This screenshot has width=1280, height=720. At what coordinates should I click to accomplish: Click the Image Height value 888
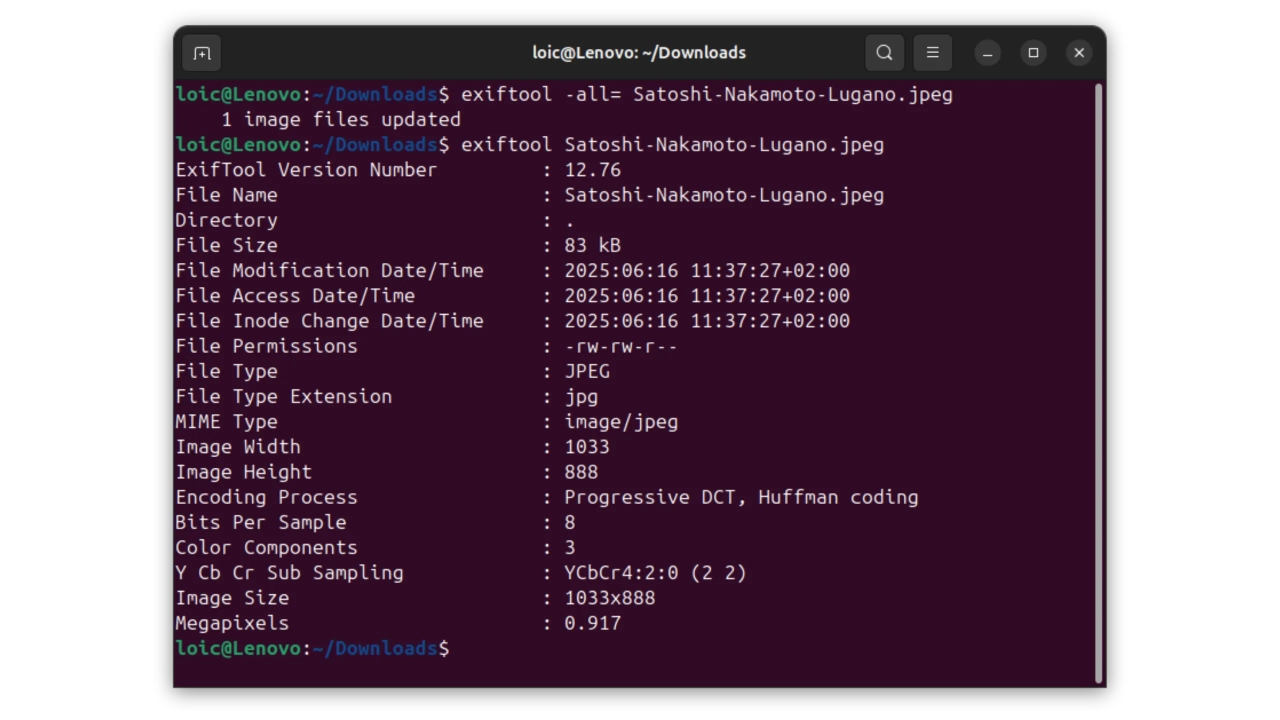point(581,472)
